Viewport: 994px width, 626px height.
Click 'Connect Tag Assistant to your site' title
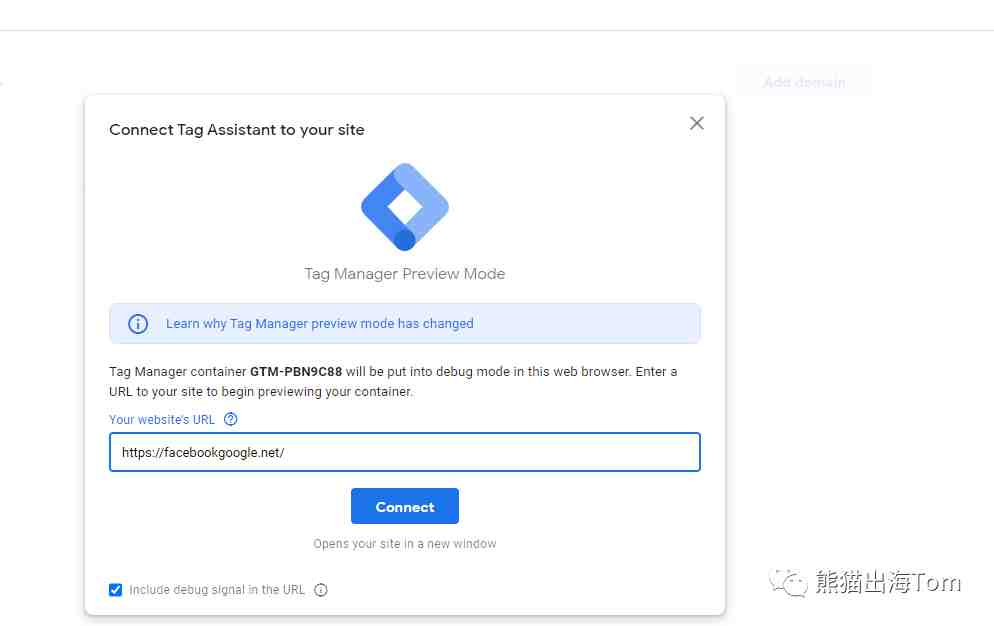tap(236, 130)
